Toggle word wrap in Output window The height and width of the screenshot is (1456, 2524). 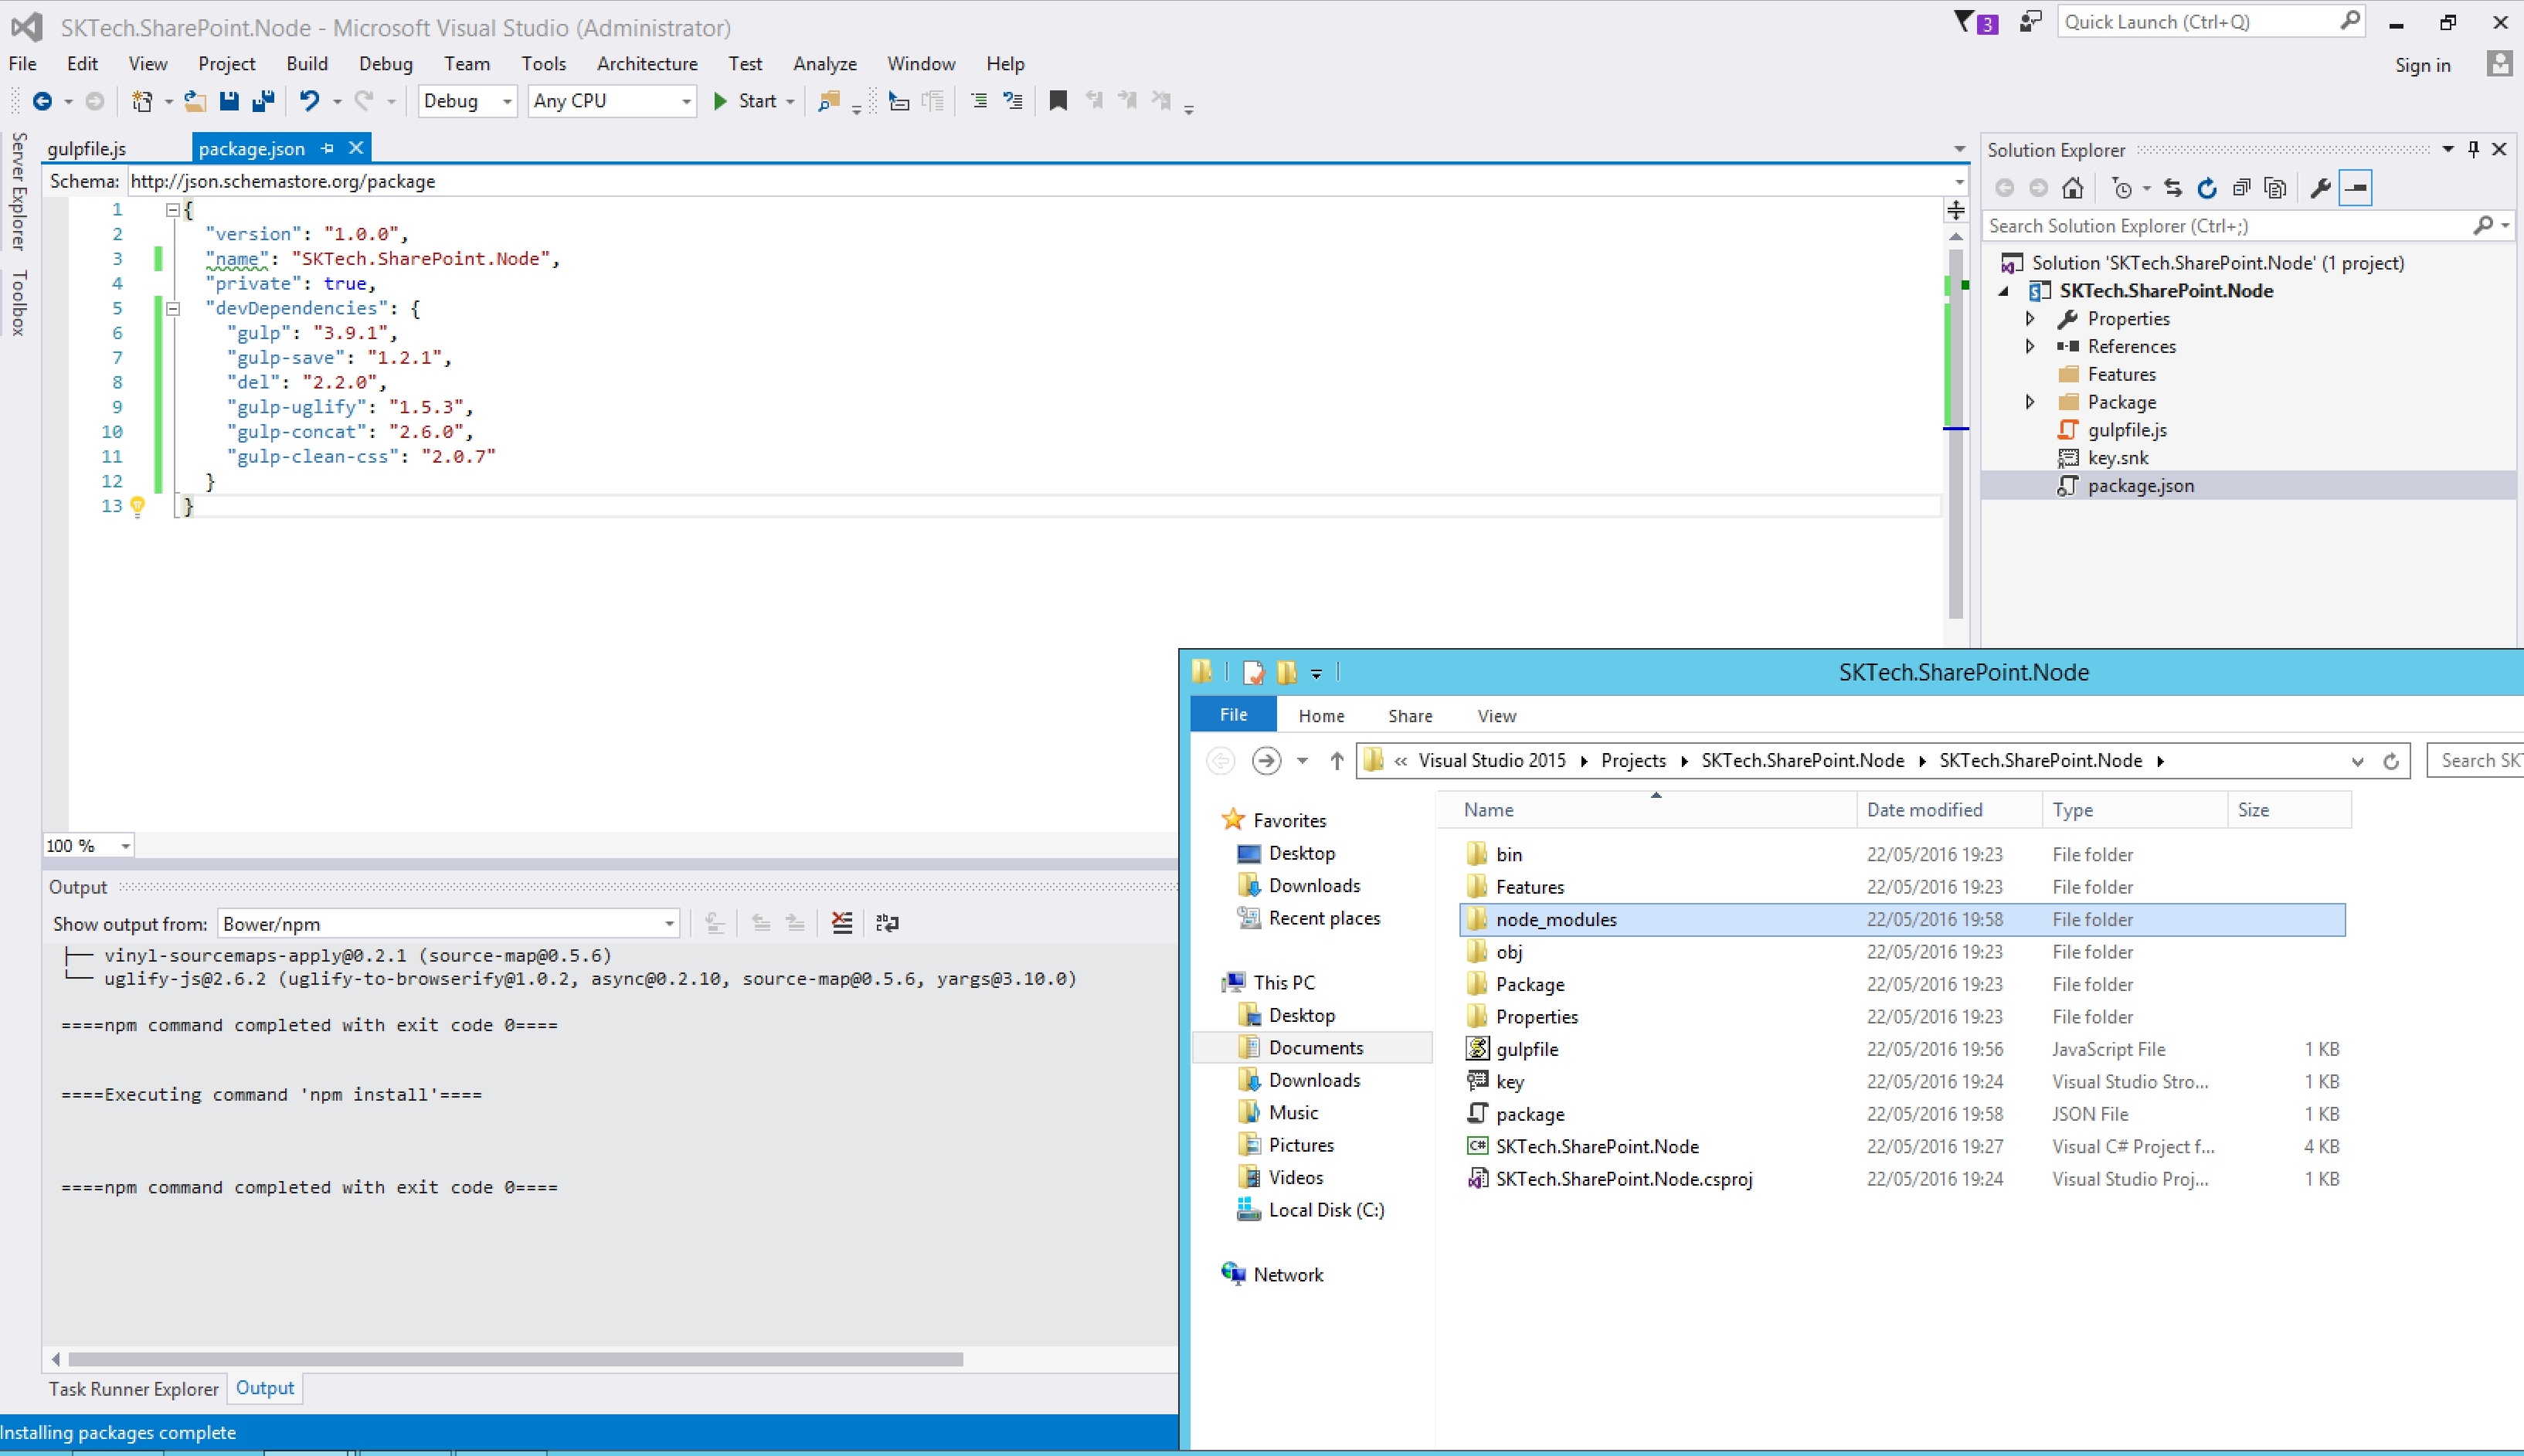pos(887,923)
